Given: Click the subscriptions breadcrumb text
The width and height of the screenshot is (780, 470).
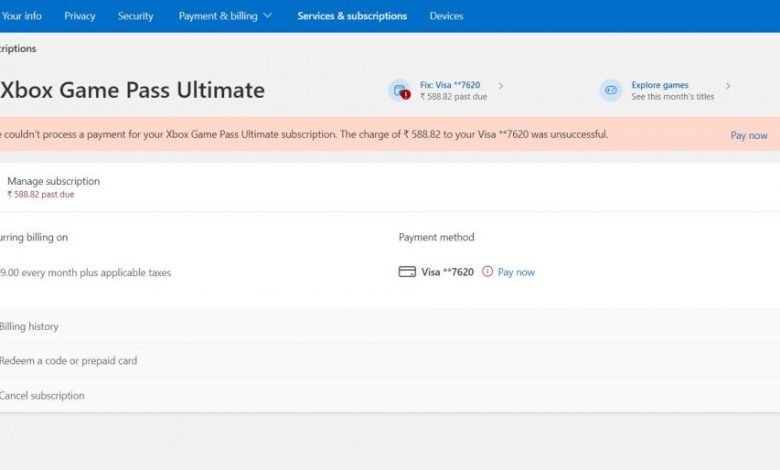Looking at the screenshot, I should (18, 49).
